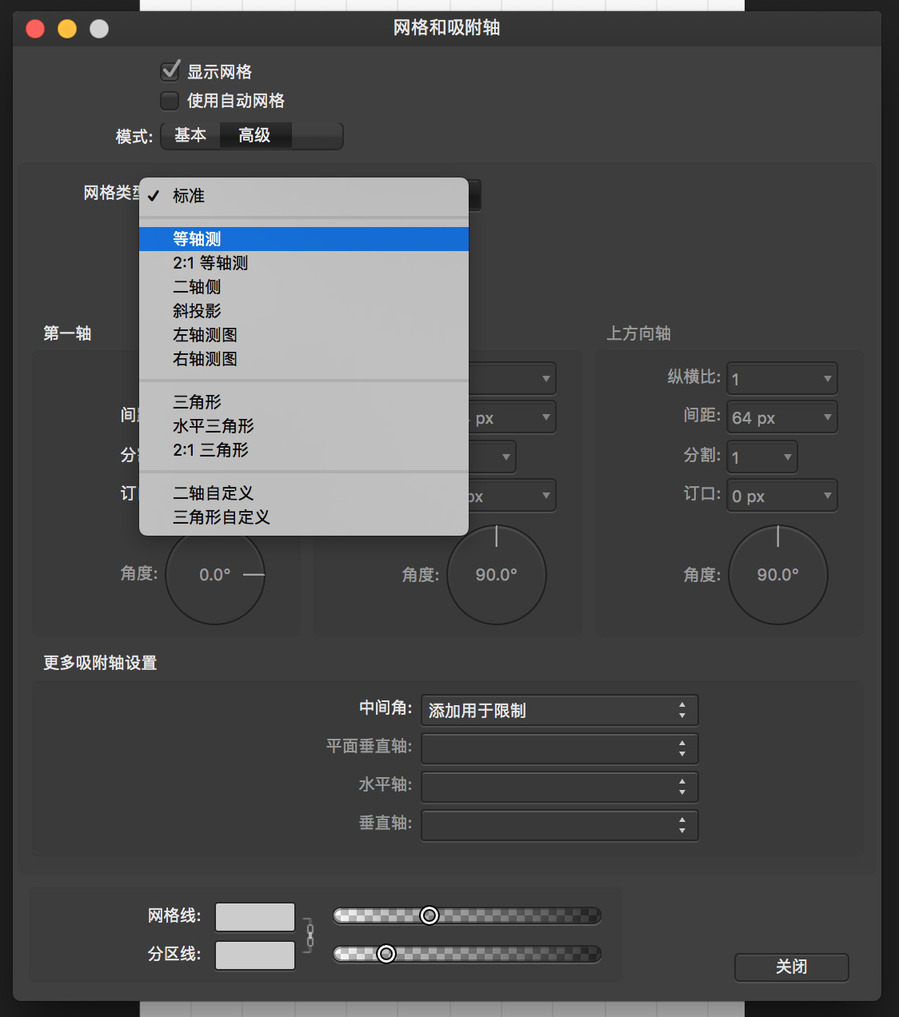
Task: Open 纵横比 dropdown in 上方向轴
Action: (x=782, y=379)
